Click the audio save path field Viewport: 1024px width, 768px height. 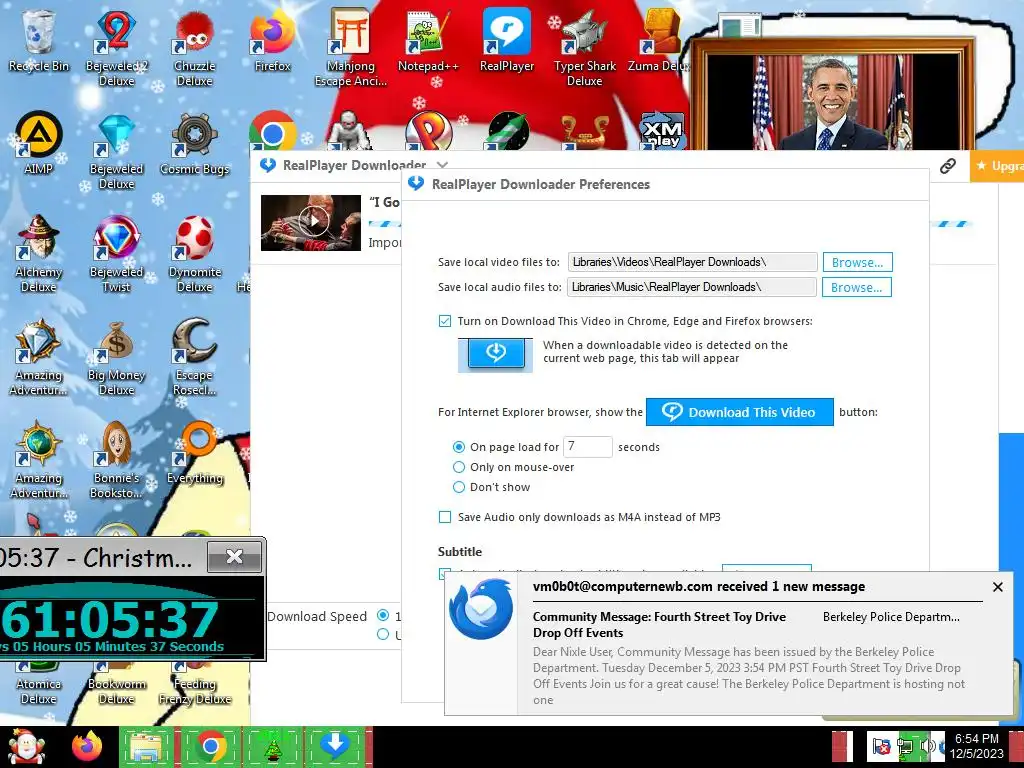point(692,287)
